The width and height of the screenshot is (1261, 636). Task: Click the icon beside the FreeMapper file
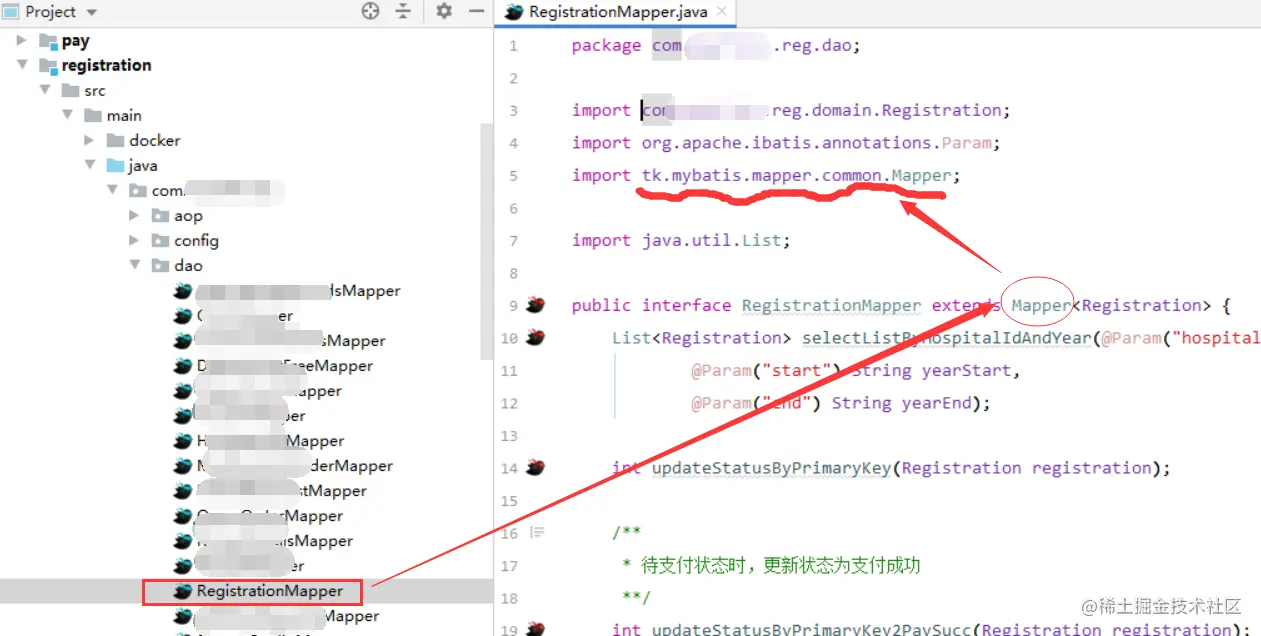pos(182,366)
